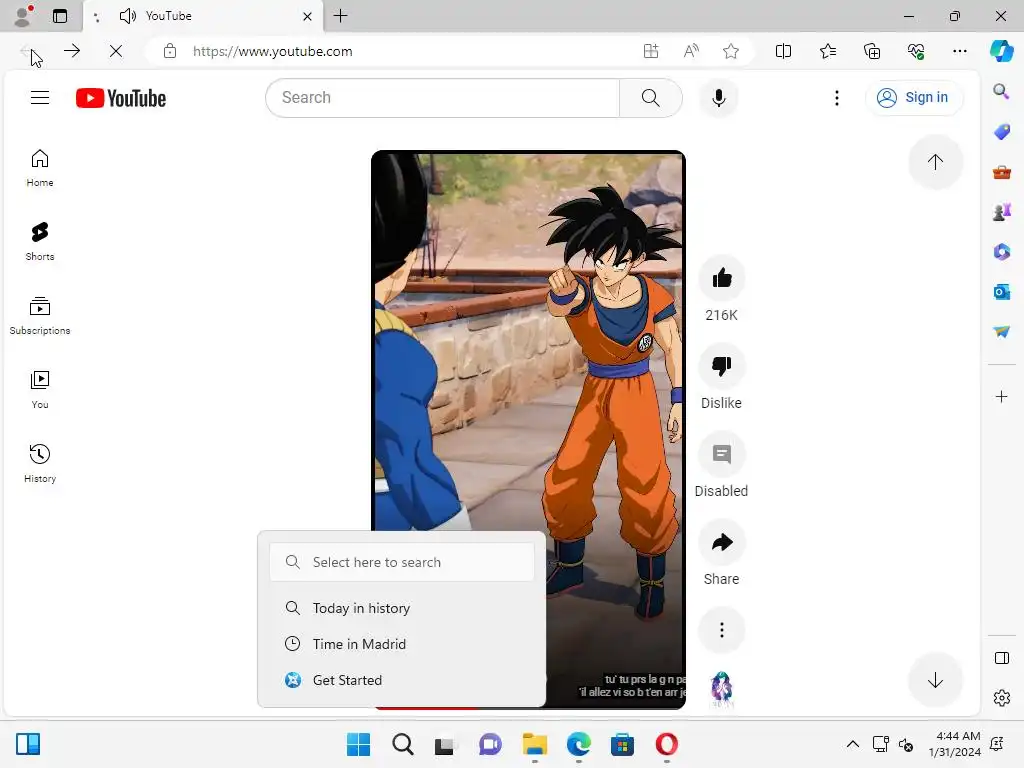Image resolution: width=1024 pixels, height=768 pixels.
Task: Activate voice search microphone
Action: tap(718, 98)
